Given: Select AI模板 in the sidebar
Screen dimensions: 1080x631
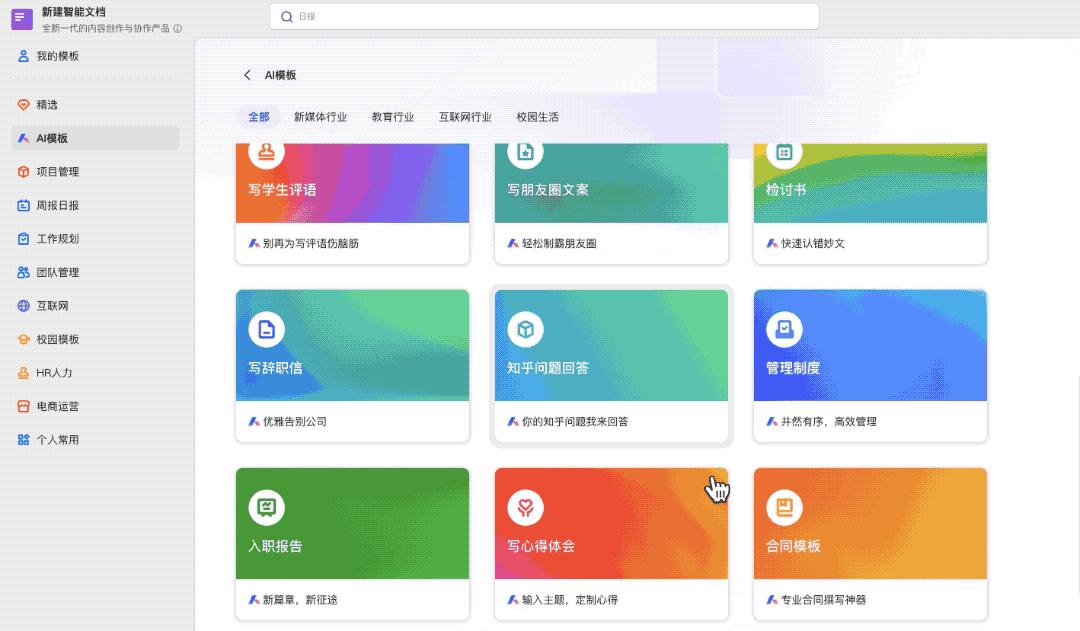Looking at the screenshot, I should [x=95, y=138].
